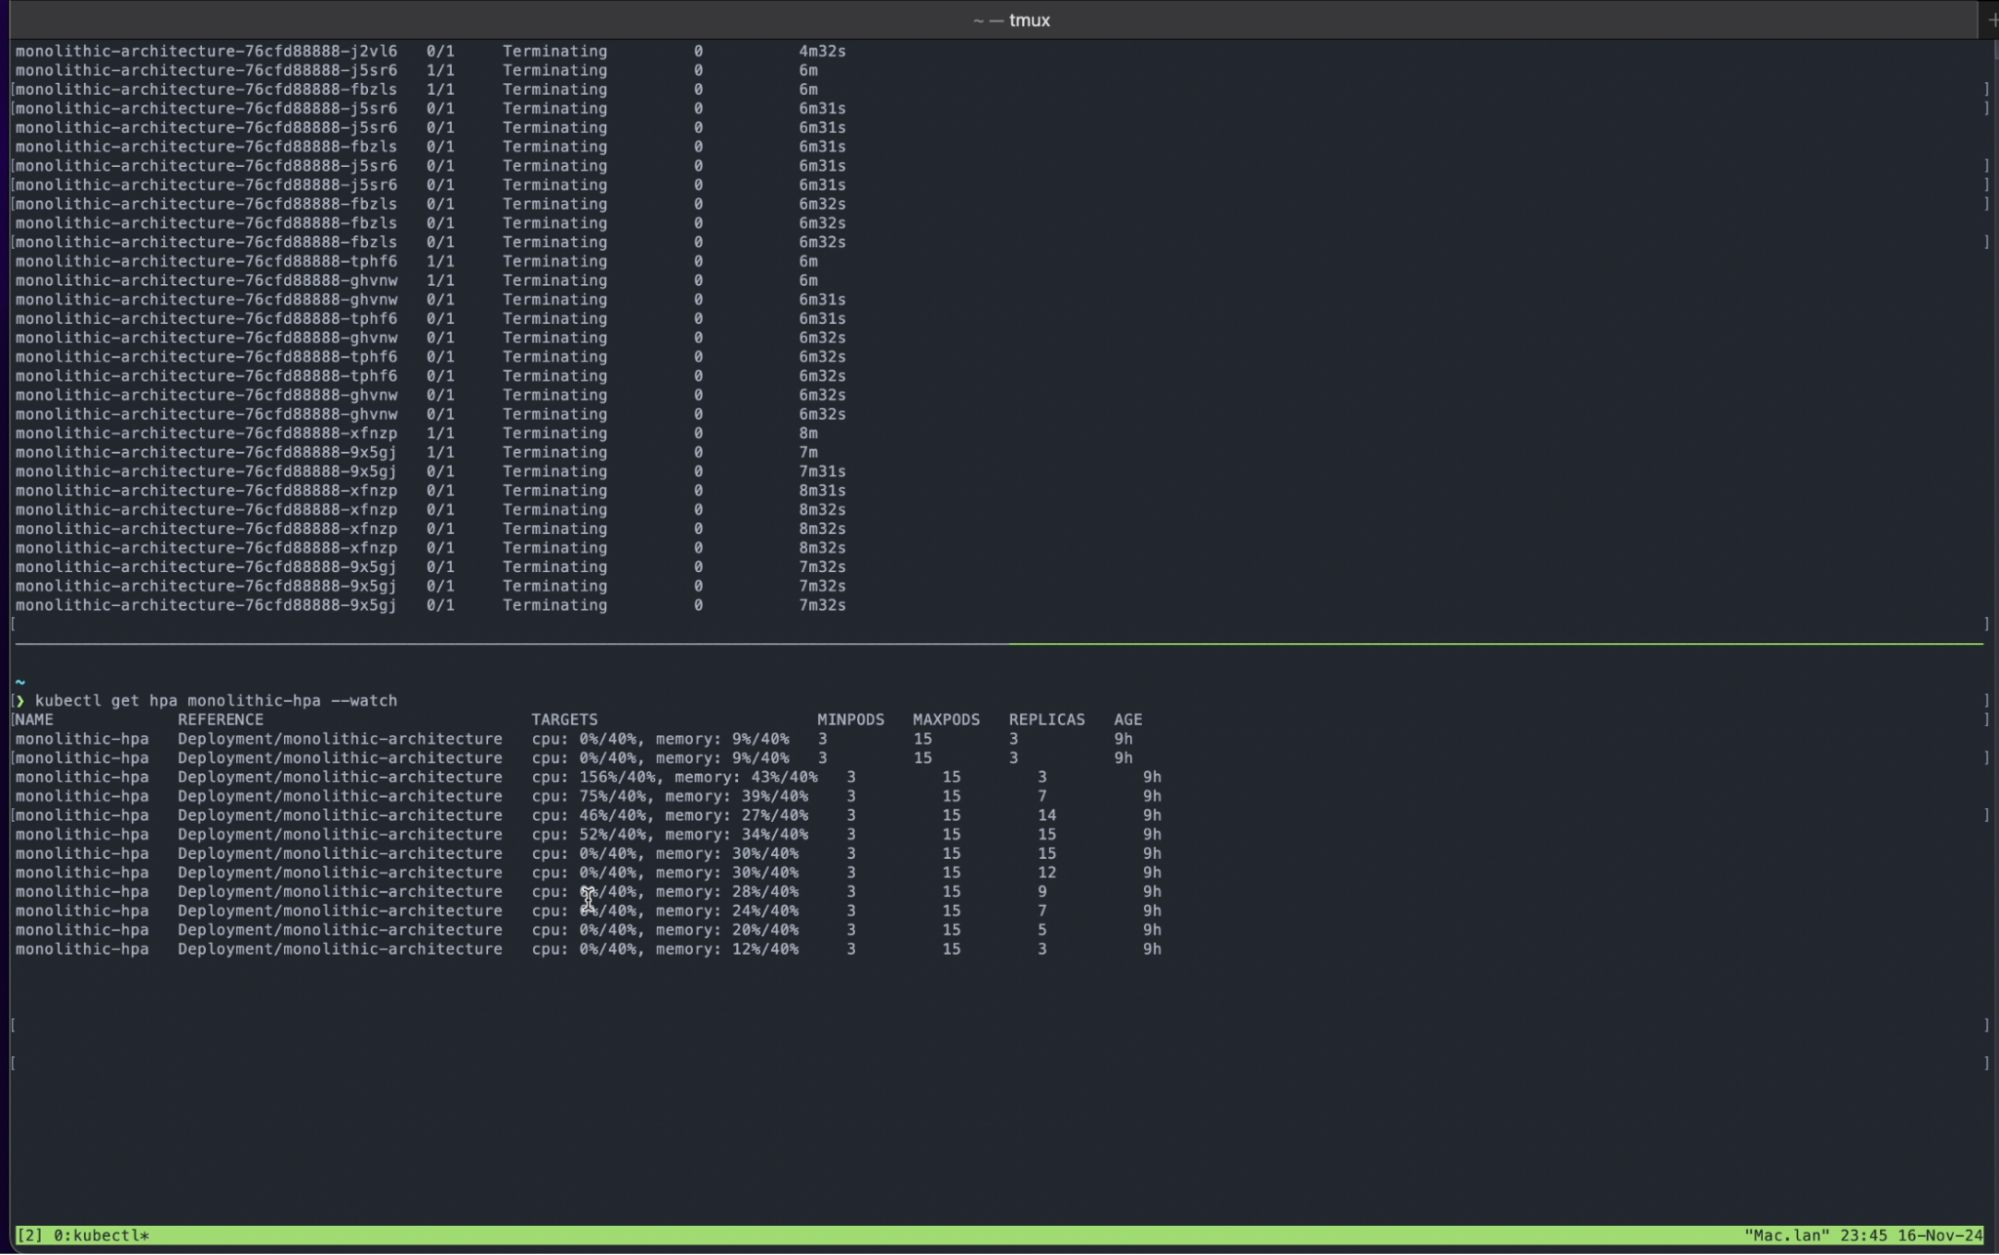Click the AGE column header

[1128, 719]
